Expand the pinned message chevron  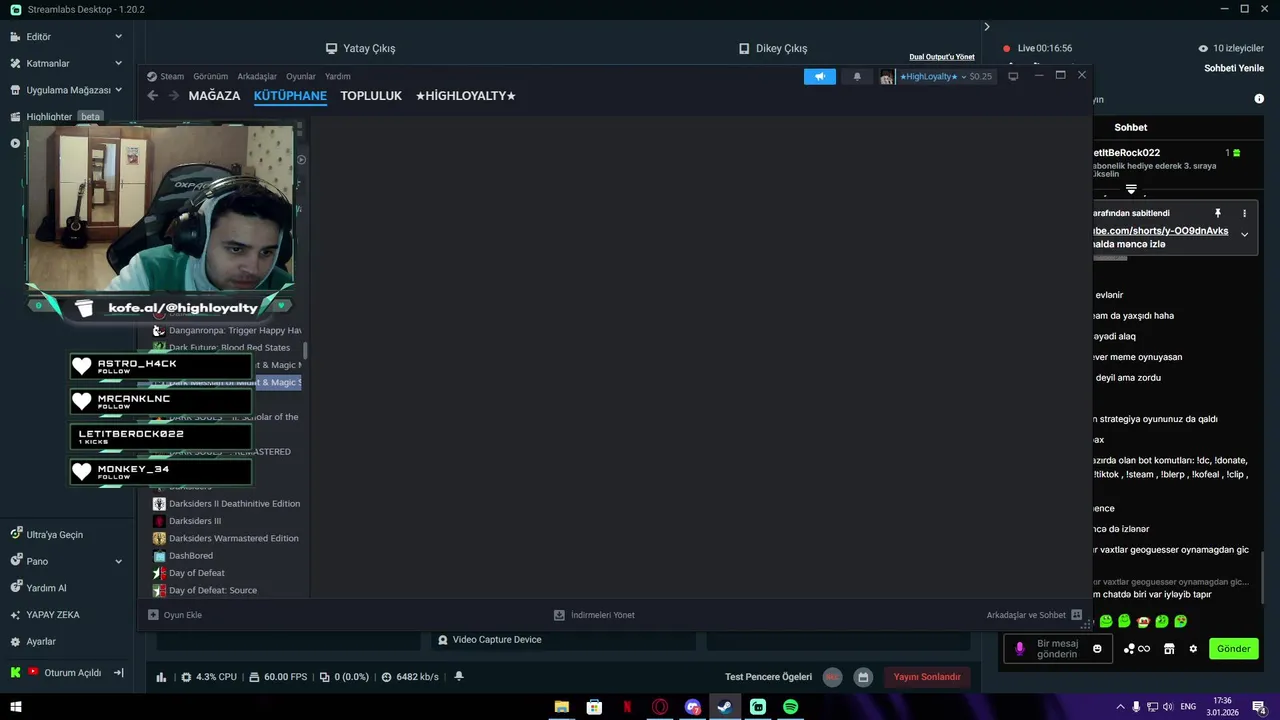(1244, 234)
